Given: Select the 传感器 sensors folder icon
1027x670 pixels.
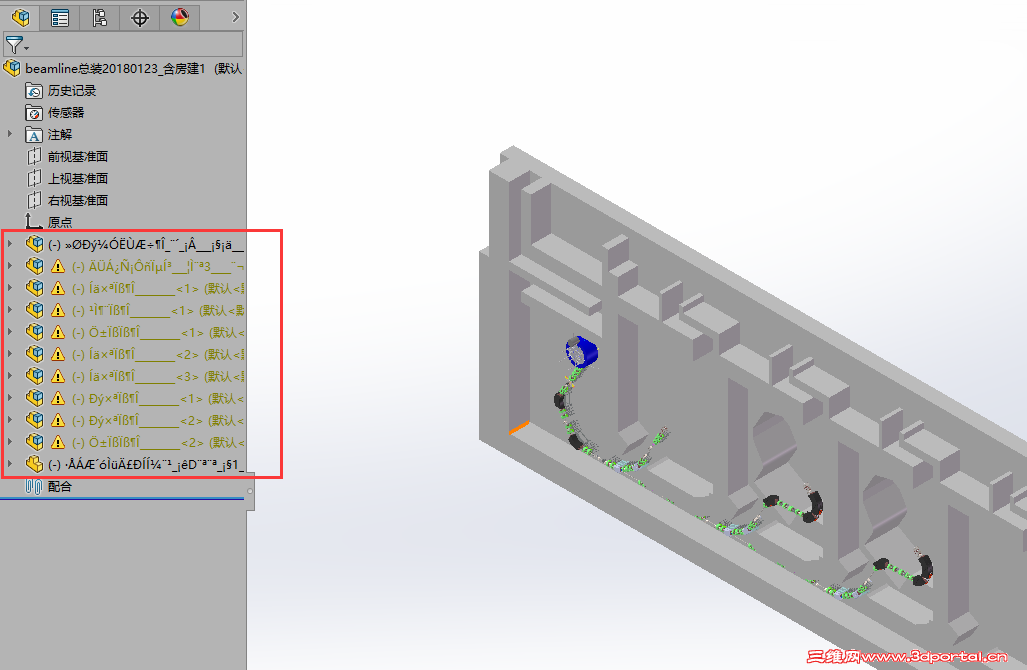Looking at the screenshot, I should coord(34,113).
